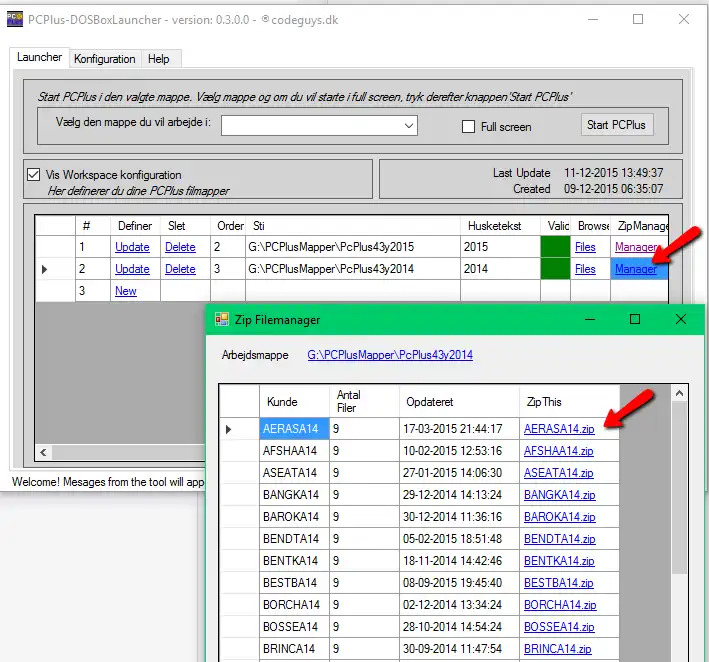
Task: Click vertical scrollbar thumb in Zip Filemanager
Action: [x=679, y=488]
